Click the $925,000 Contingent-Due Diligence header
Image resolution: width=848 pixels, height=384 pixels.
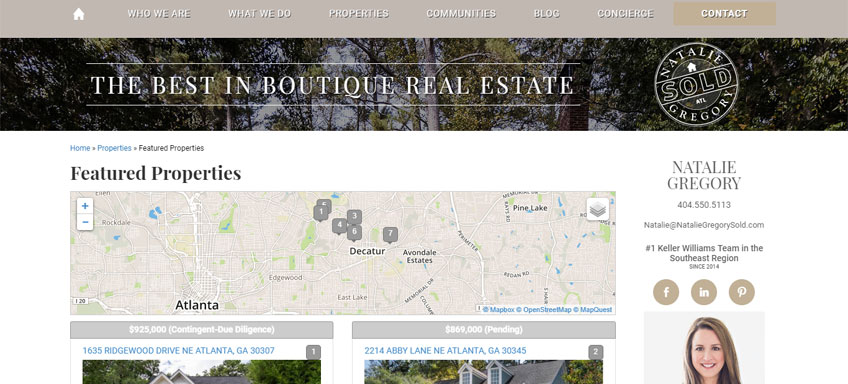[x=202, y=329]
